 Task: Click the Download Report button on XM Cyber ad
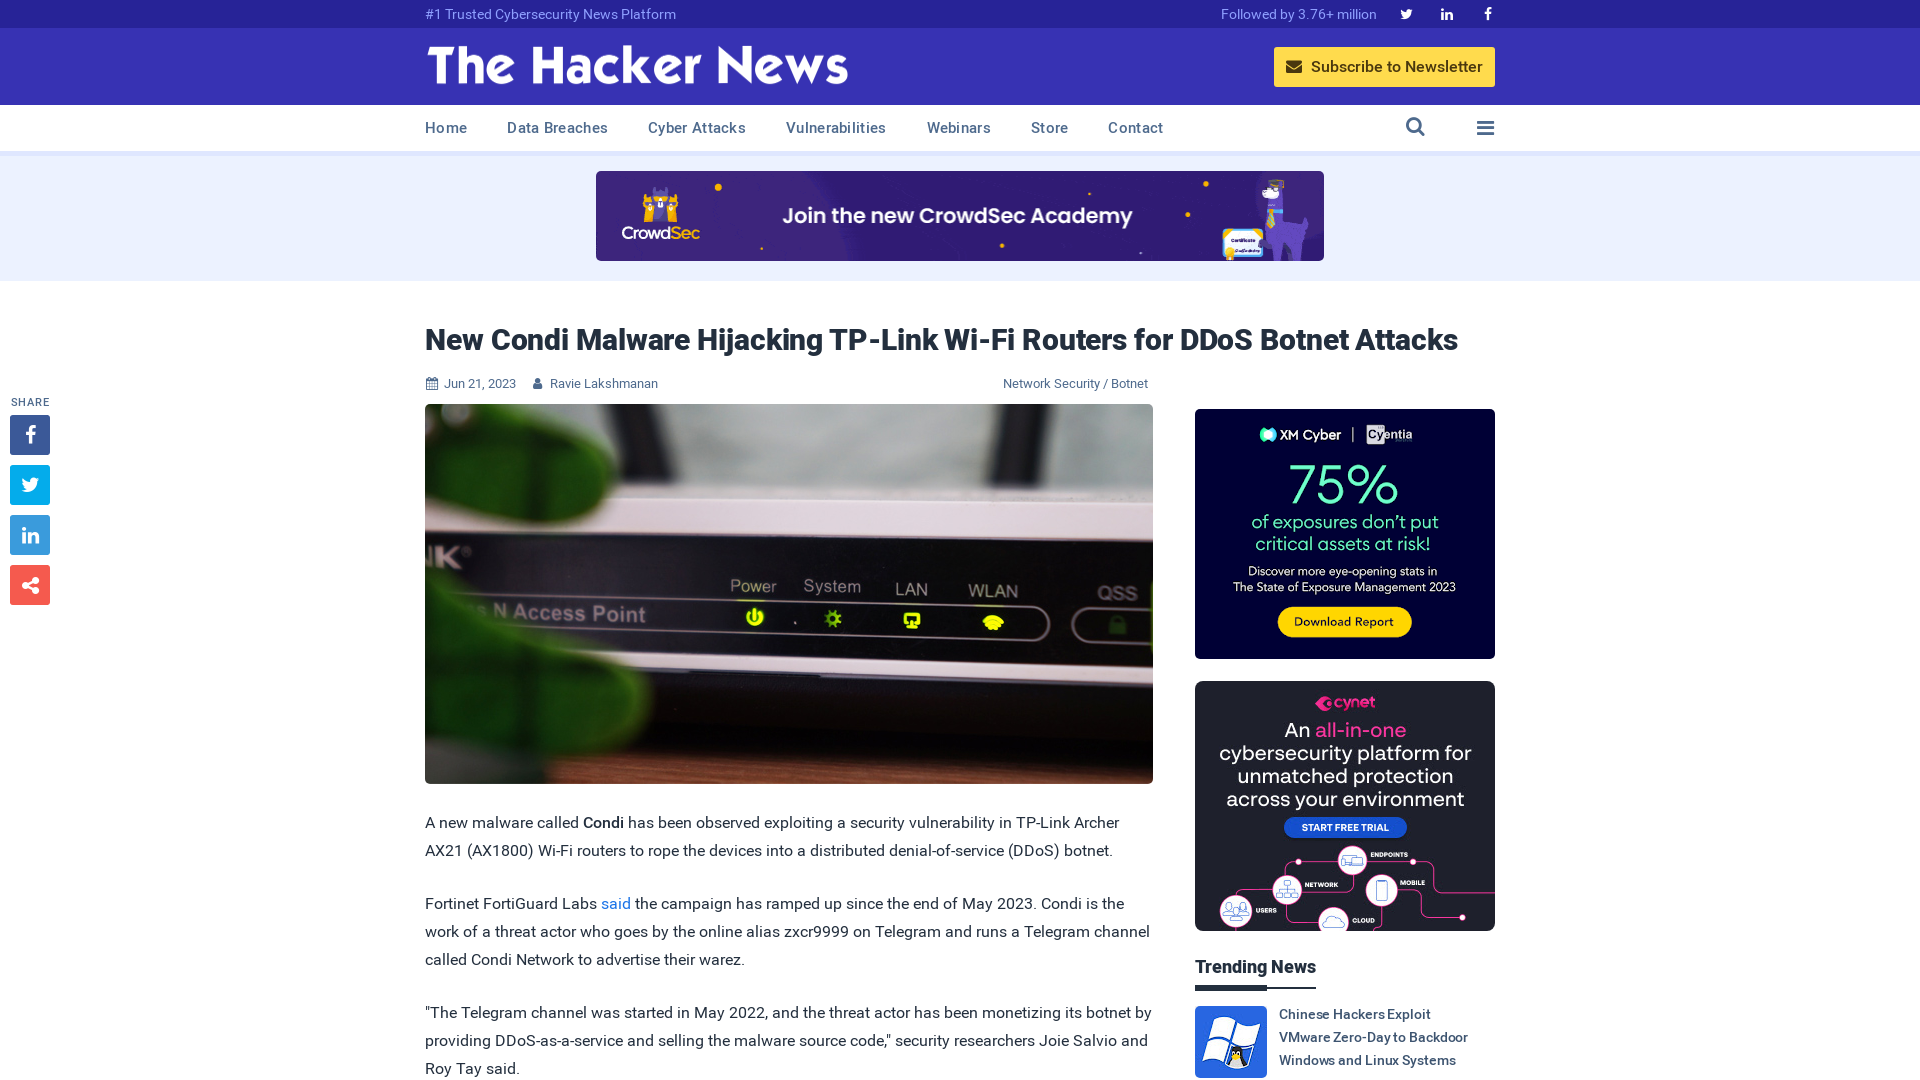pos(1345,622)
